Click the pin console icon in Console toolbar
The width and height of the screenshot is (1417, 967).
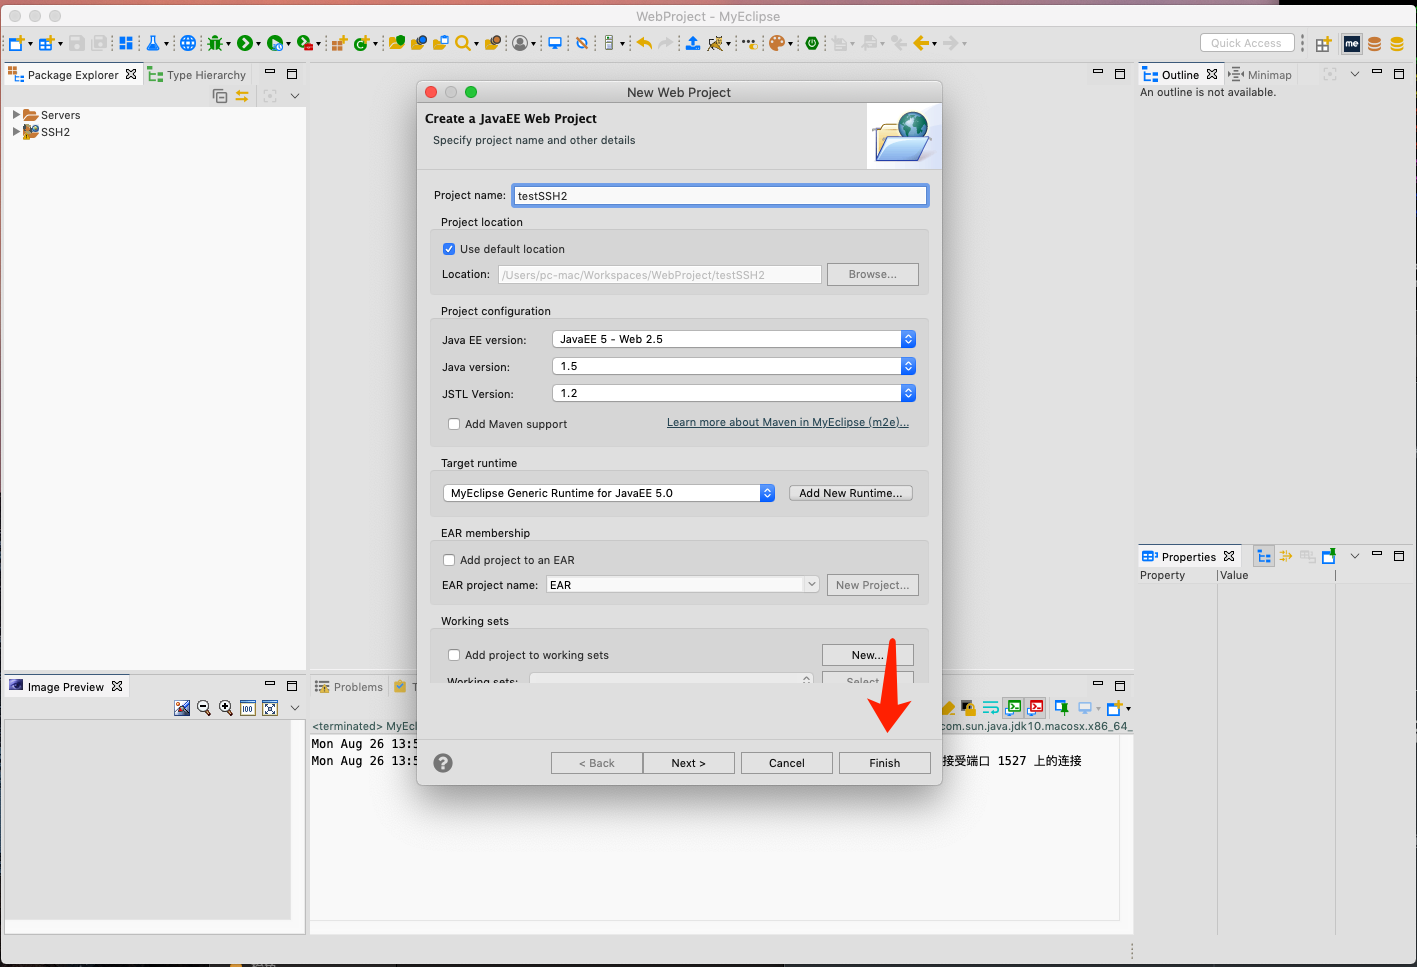pos(1062,708)
